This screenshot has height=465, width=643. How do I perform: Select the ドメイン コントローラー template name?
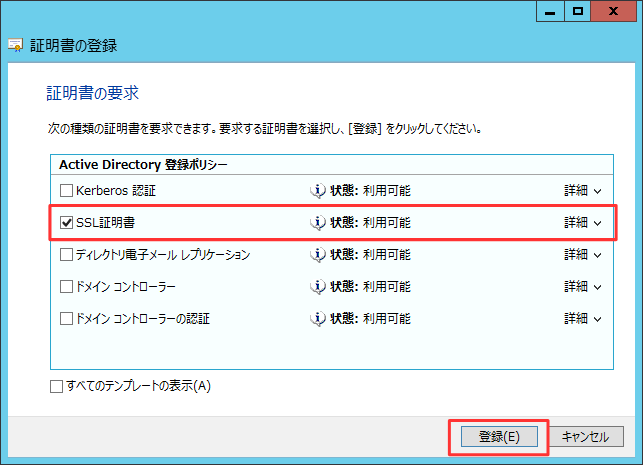click(125, 287)
